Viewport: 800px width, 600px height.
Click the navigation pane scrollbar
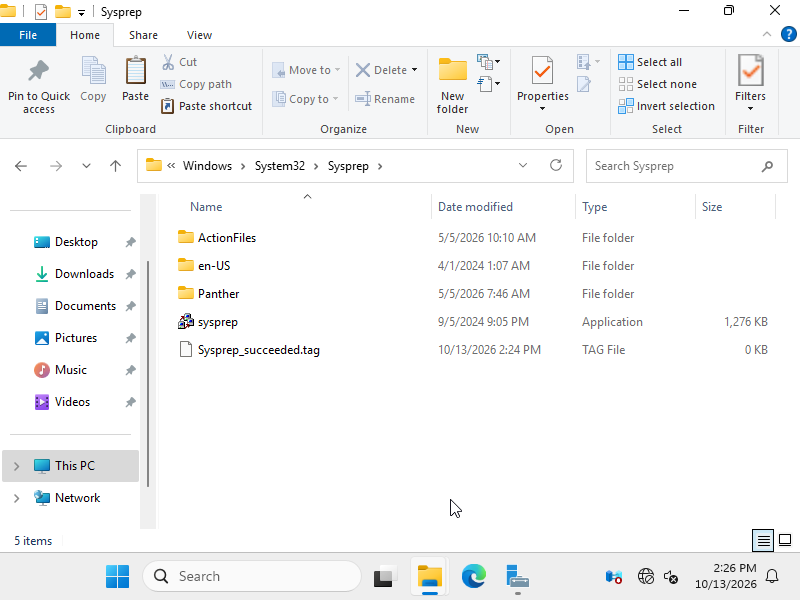(148, 373)
